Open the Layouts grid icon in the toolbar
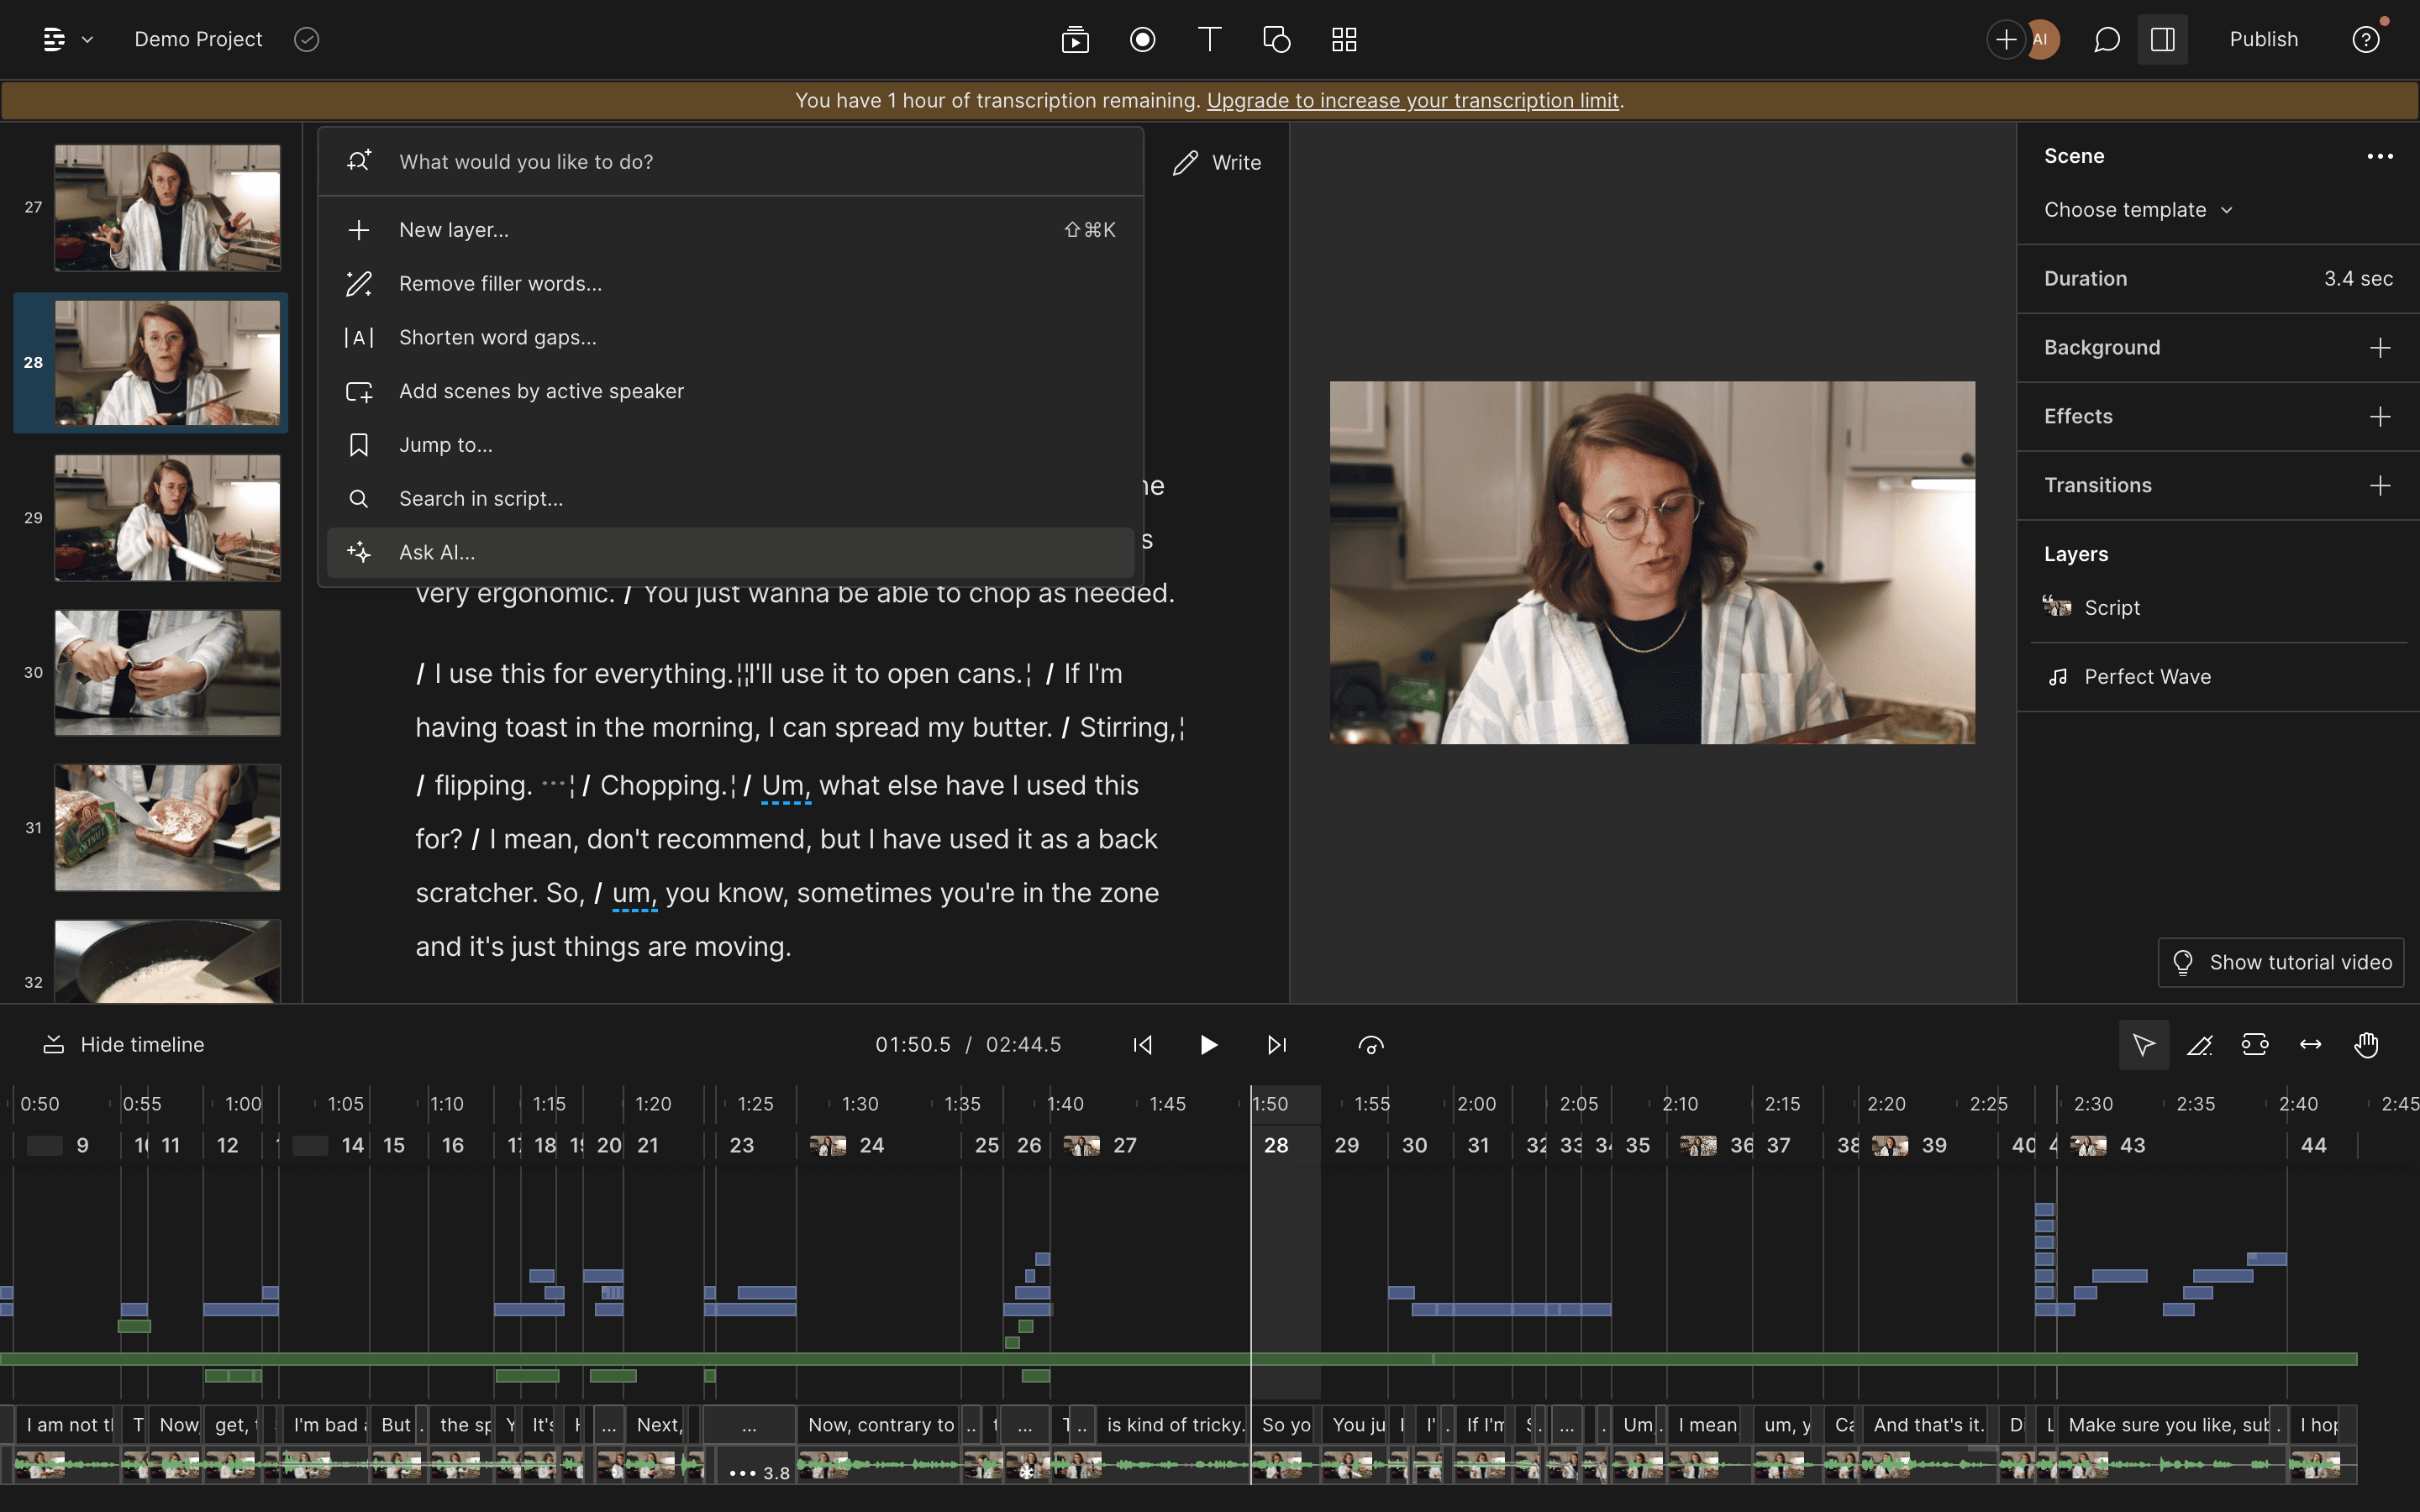Viewport: 2420px width, 1512px height. 1344,39
